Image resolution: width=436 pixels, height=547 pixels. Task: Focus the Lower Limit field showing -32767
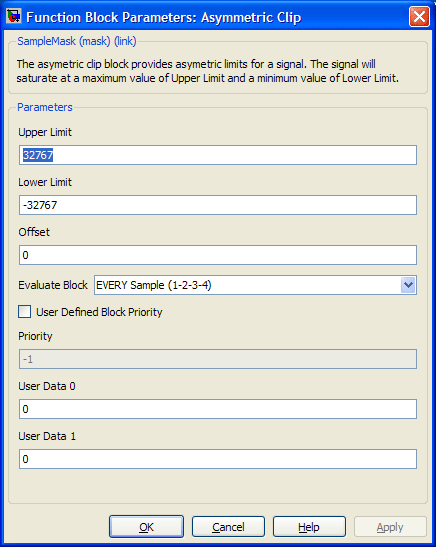(218, 205)
